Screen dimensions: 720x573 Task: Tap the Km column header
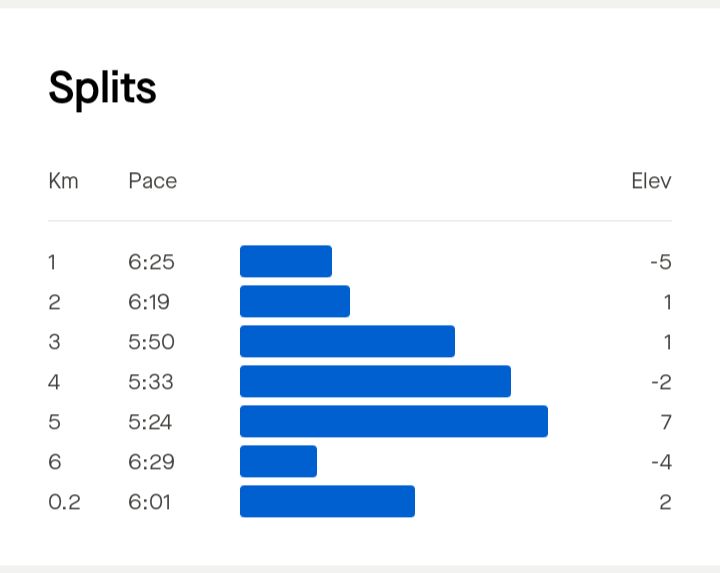63,181
